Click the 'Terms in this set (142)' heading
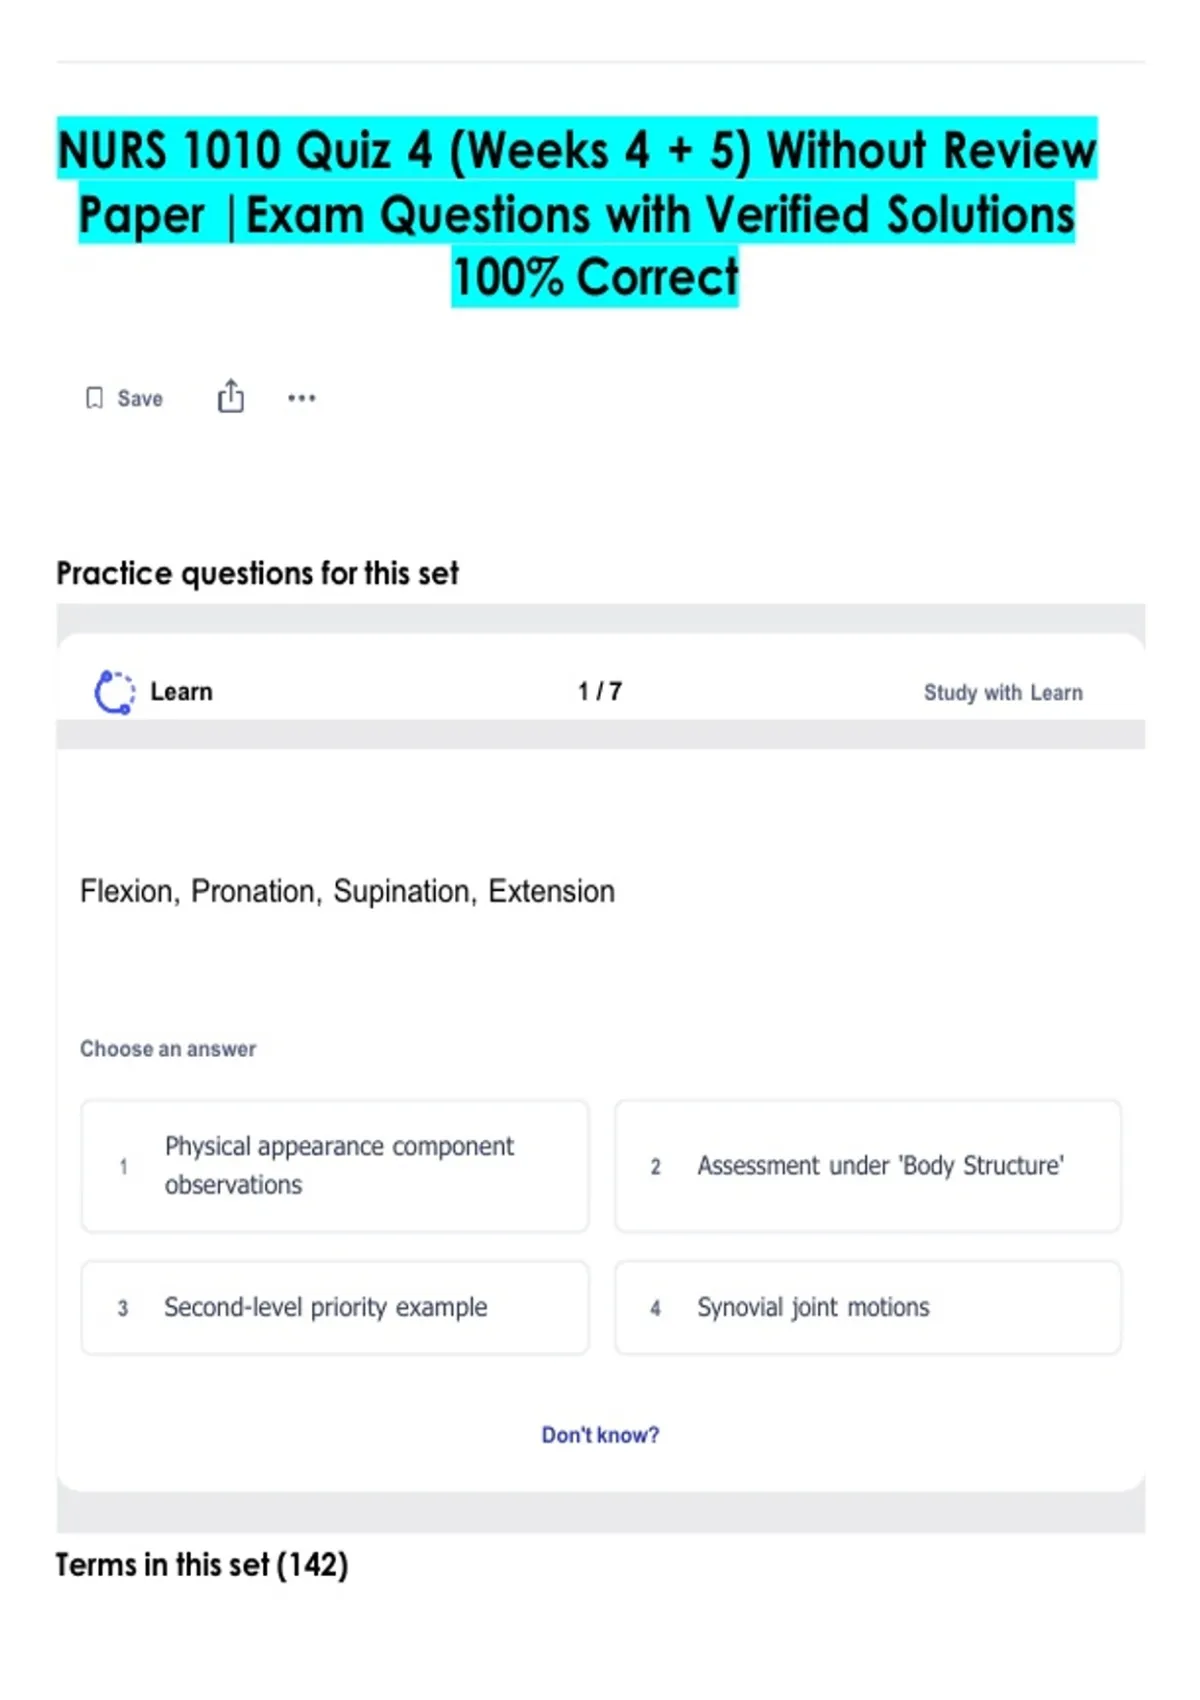 pyautogui.click(x=202, y=1565)
